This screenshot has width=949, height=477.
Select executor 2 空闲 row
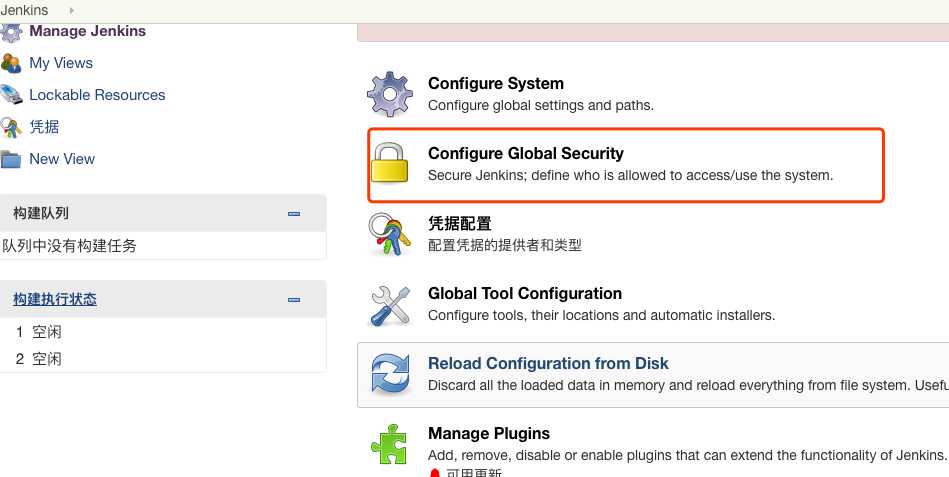(x=163, y=359)
